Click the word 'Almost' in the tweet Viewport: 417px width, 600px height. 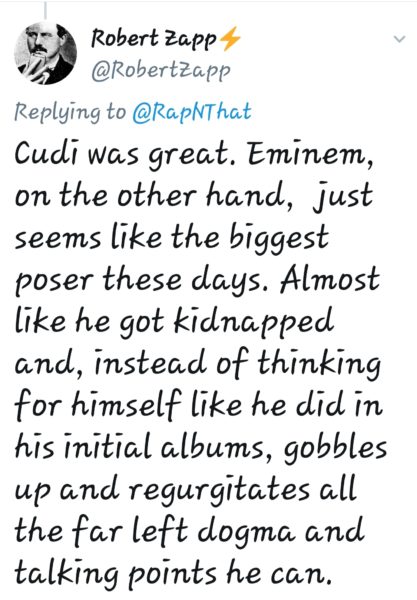tap(329, 278)
